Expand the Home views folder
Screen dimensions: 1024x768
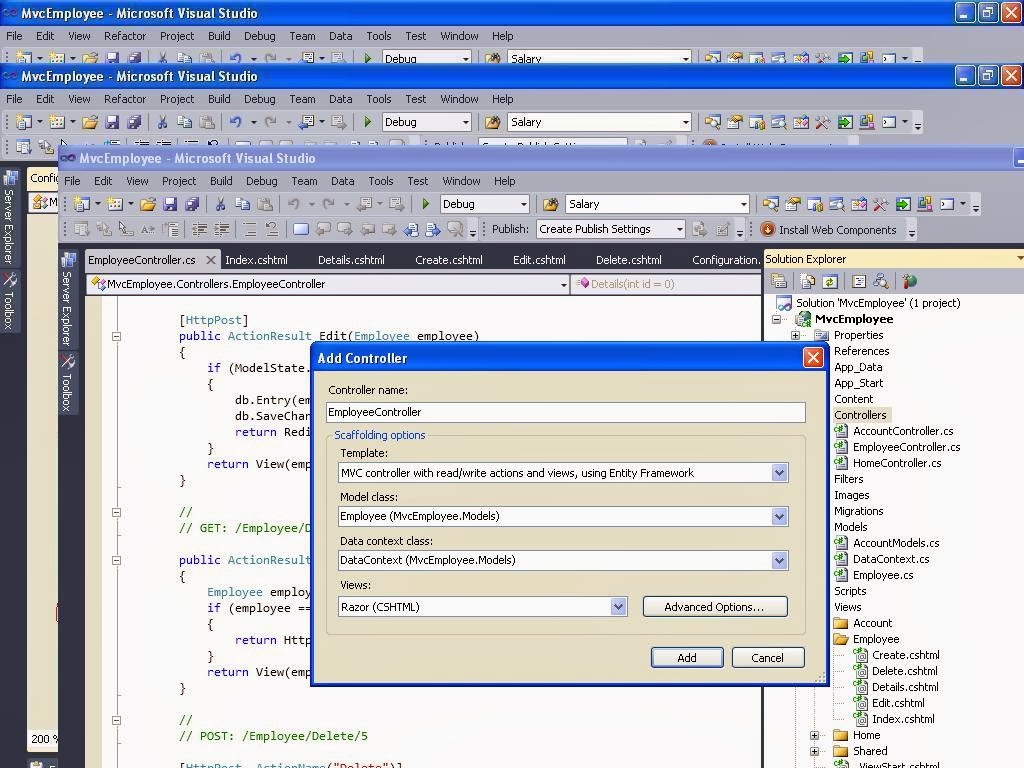[814, 735]
